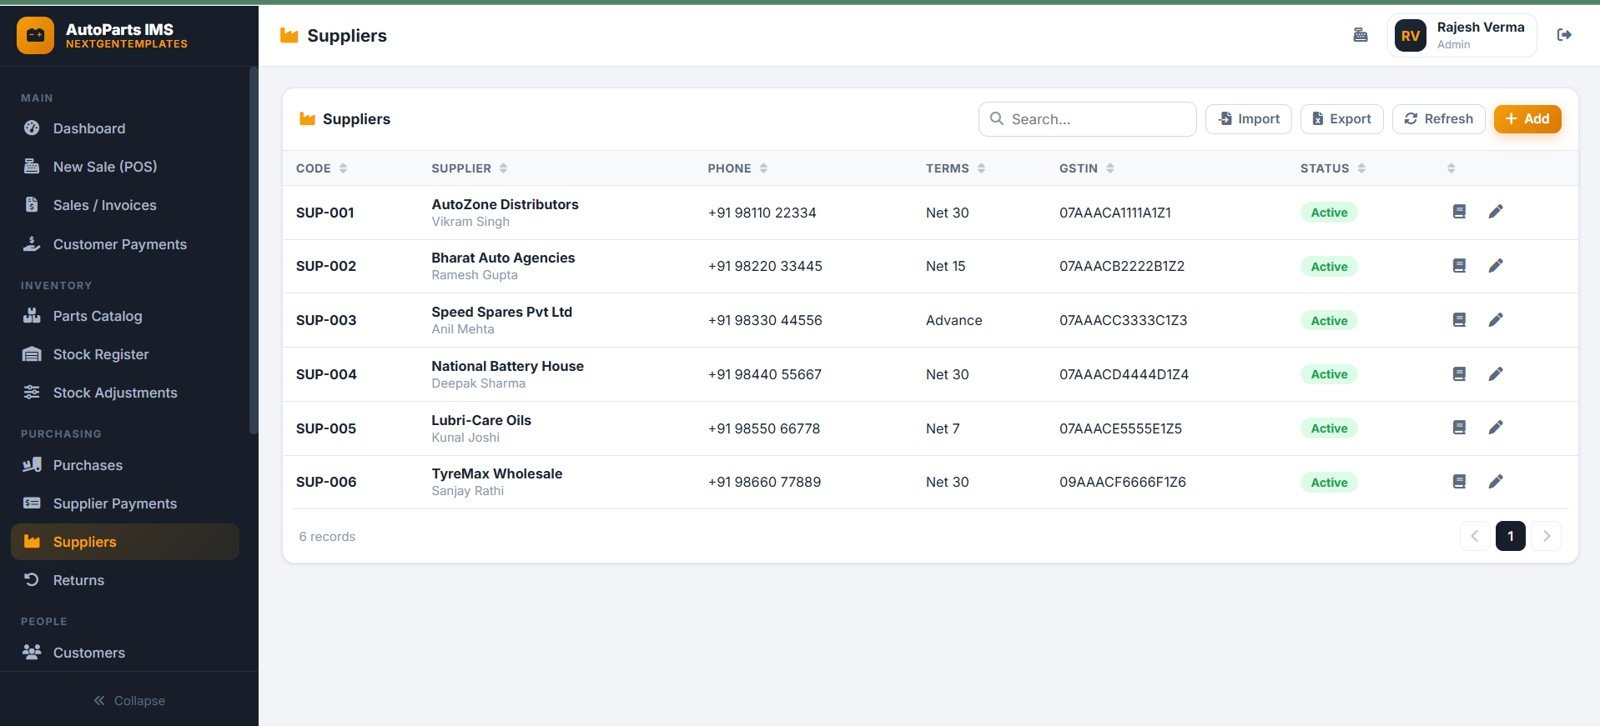Click the Active badge for SUP-004

pyautogui.click(x=1329, y=375)
